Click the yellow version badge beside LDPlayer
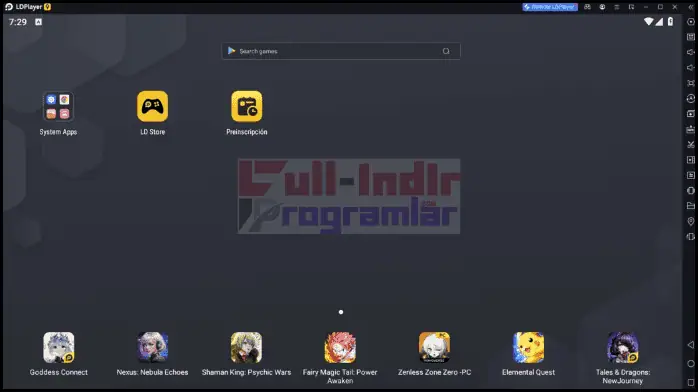698x392 pixels. point(48,7)
